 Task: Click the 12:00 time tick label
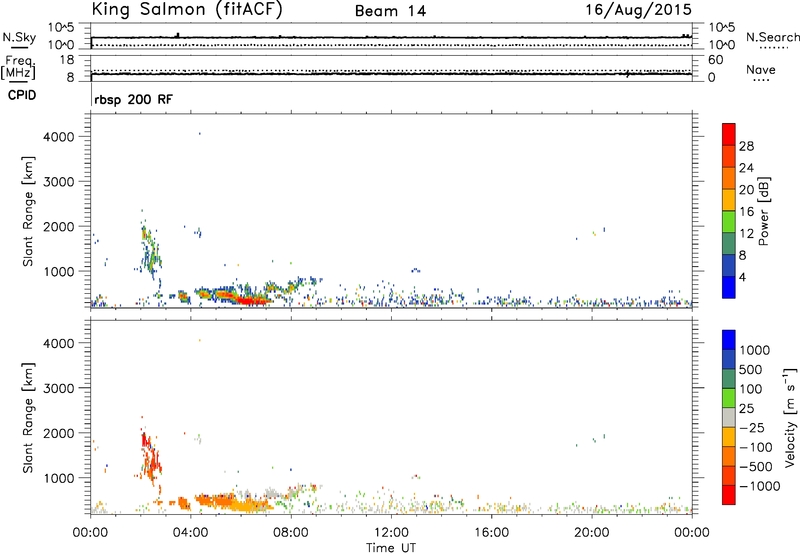click(x=391, y=533)
